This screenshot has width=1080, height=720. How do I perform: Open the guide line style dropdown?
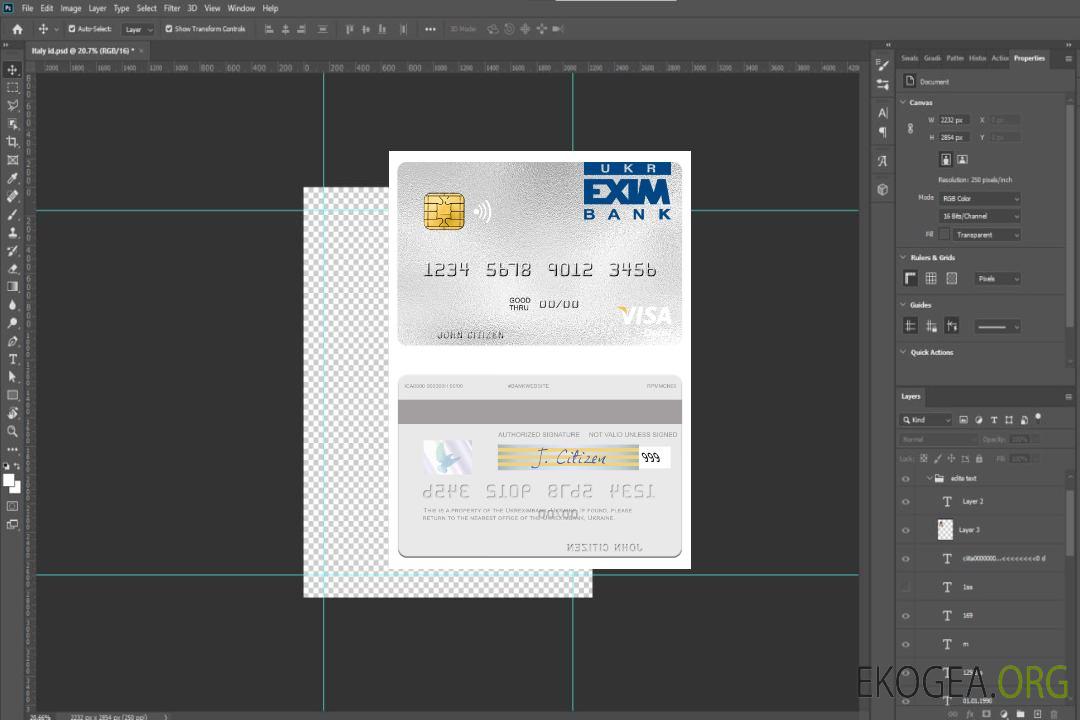(x=997, y=327)
